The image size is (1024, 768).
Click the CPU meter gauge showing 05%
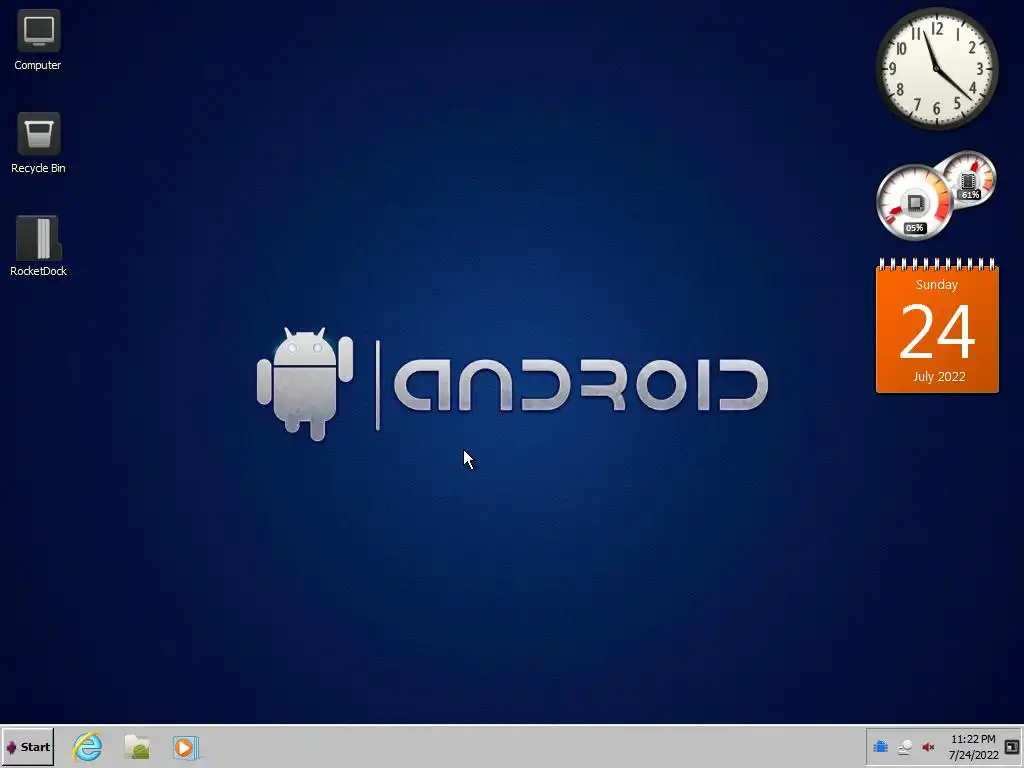(914, 203)
